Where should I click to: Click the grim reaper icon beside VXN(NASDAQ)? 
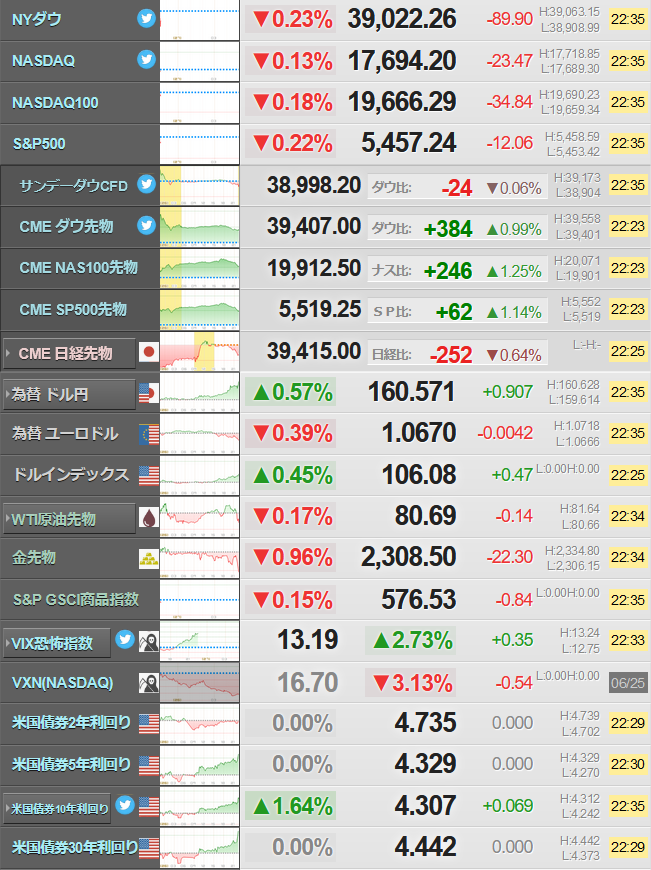(149, 683)
